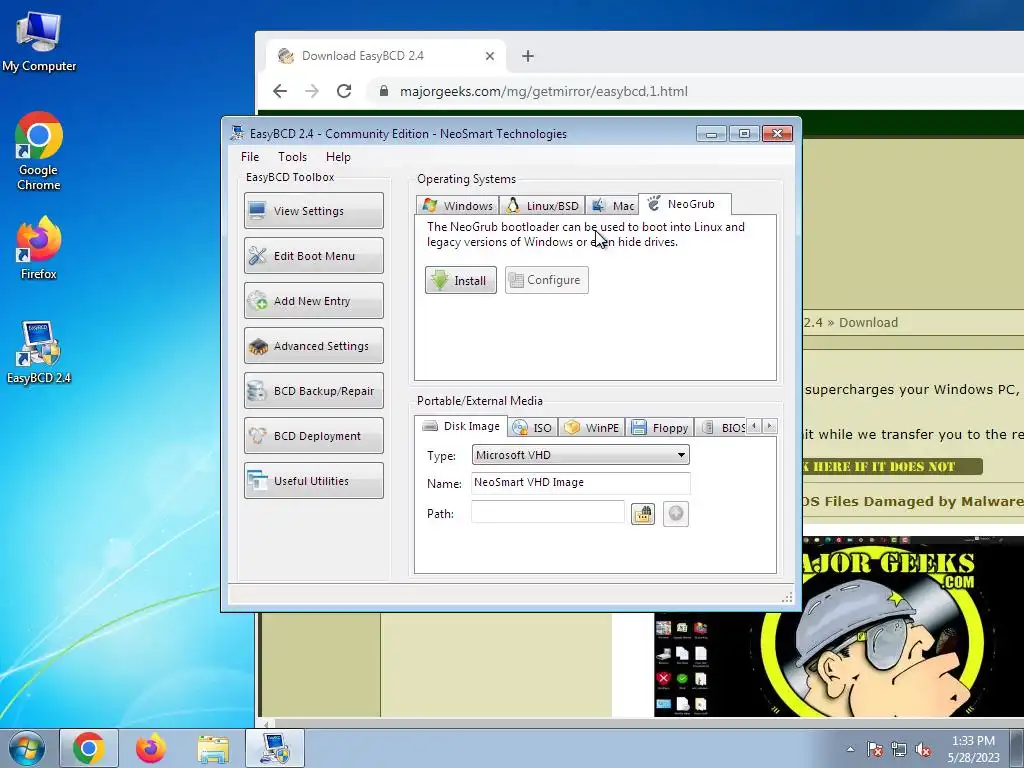Open BCD Deployment section
This screenshot has height=768, width=1024.
[x=313, y=436]
